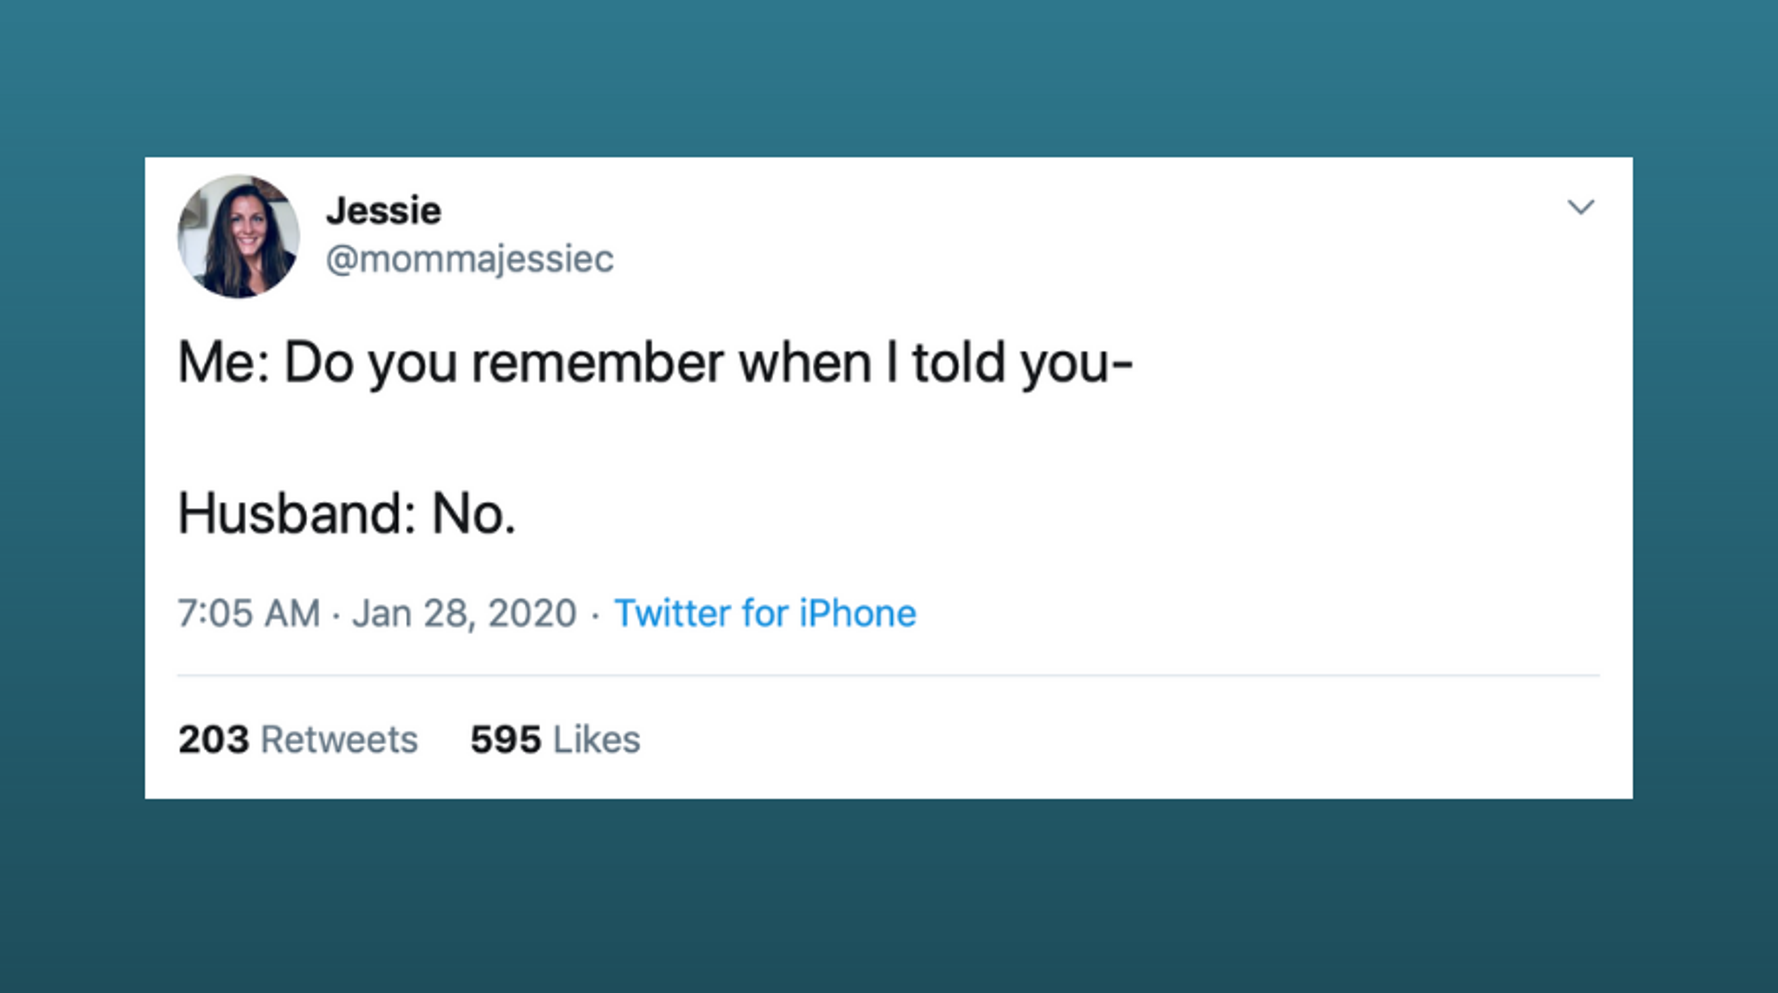The height and width of the screenshot is (993, 1778).
Task: Click the @mommajessiec handle
Action: coord(469,259)
